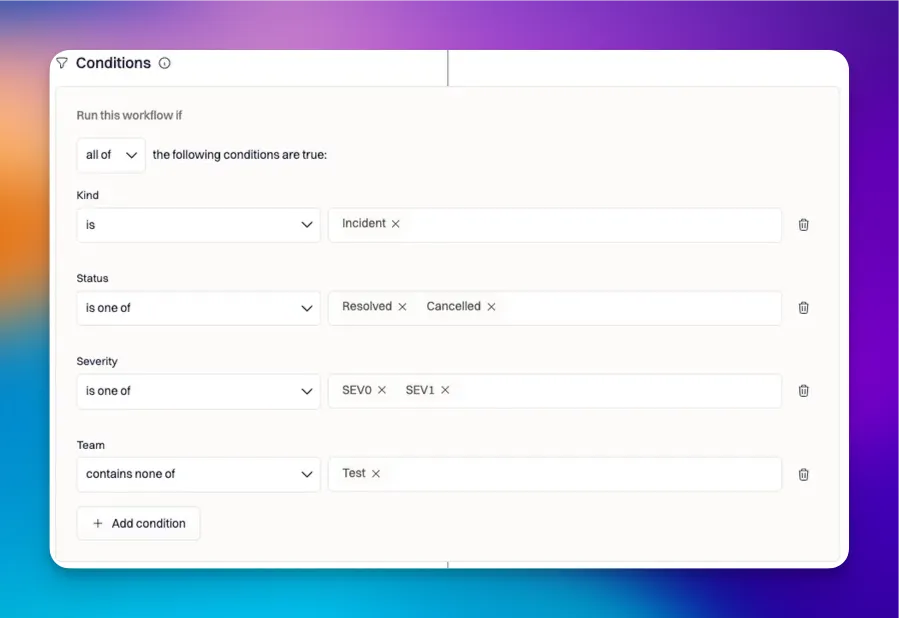Click the Conditions info icon
Image resolution: width=899 pixels, height=618 pixels.
point(165,63)
